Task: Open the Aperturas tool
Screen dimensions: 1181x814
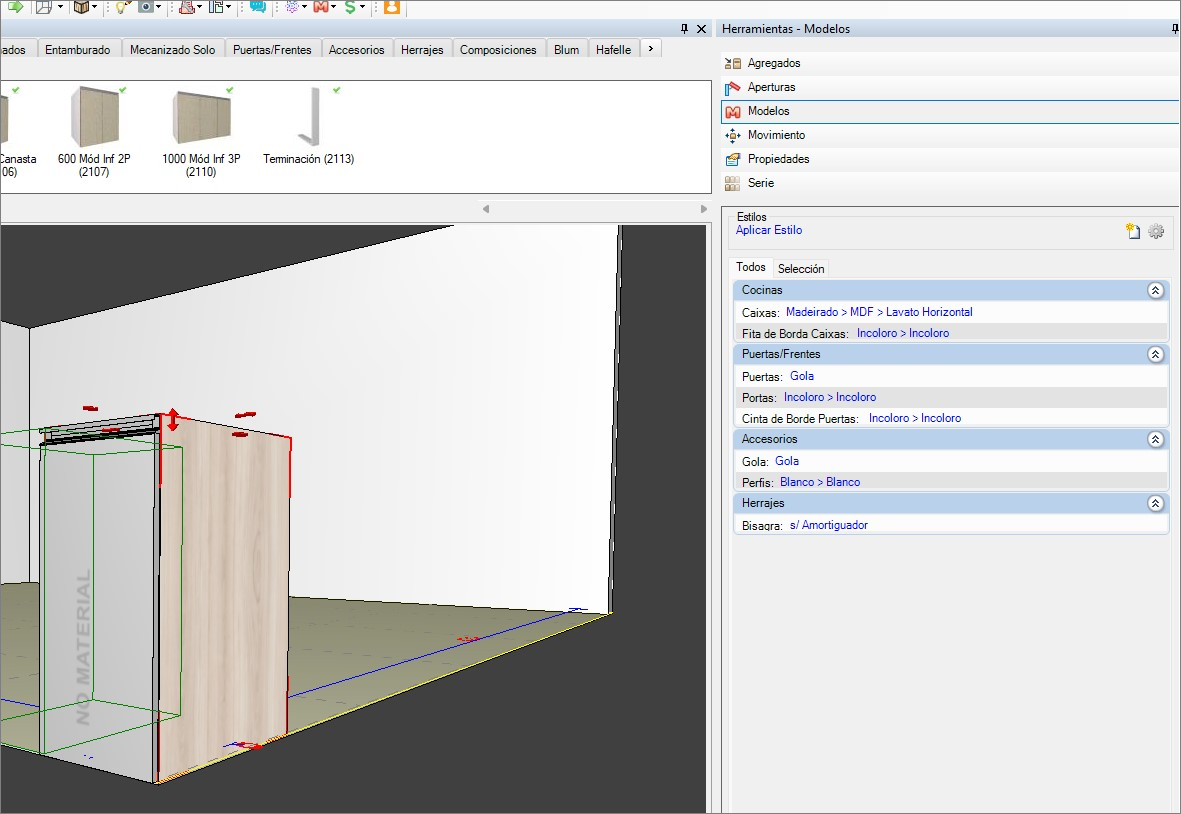Action: coord(771,87)
